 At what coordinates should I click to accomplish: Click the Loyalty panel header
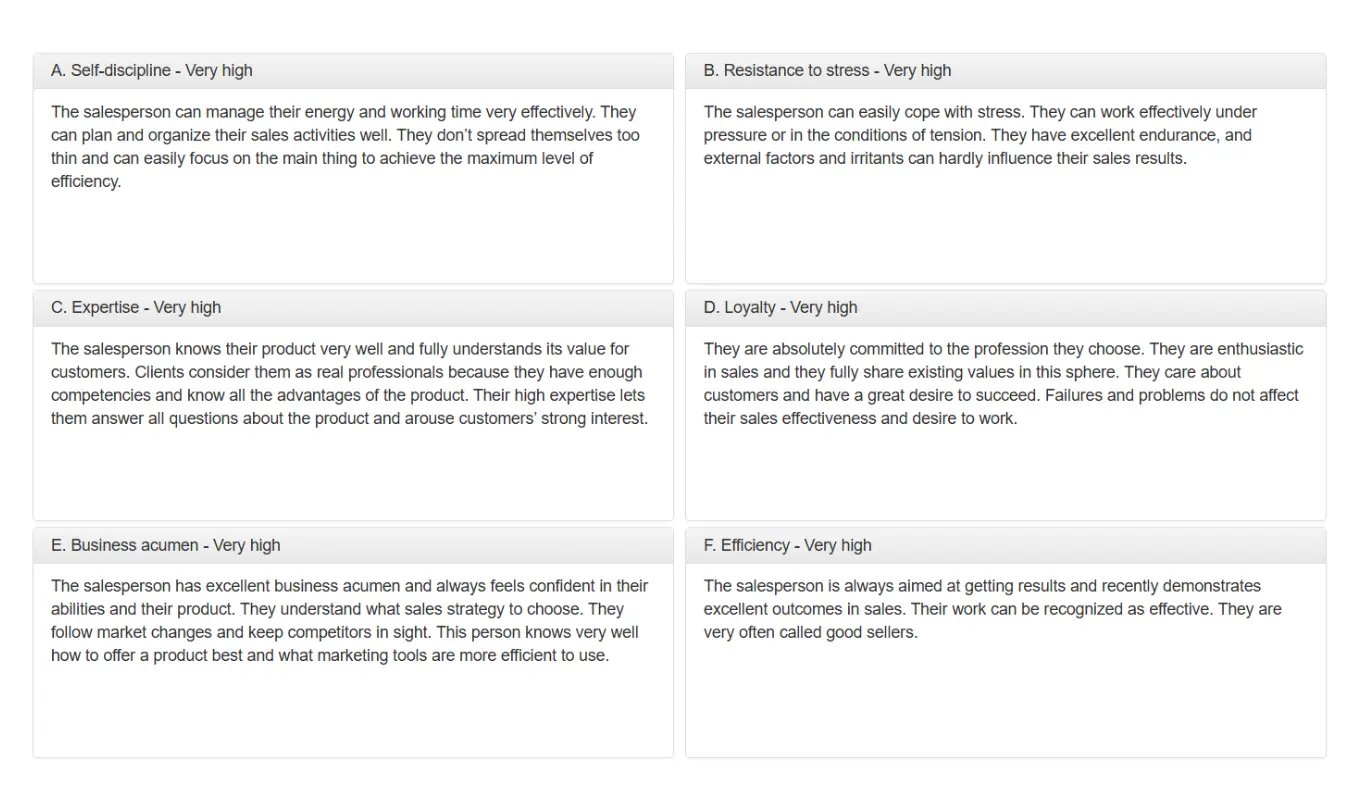(1005, 308)
